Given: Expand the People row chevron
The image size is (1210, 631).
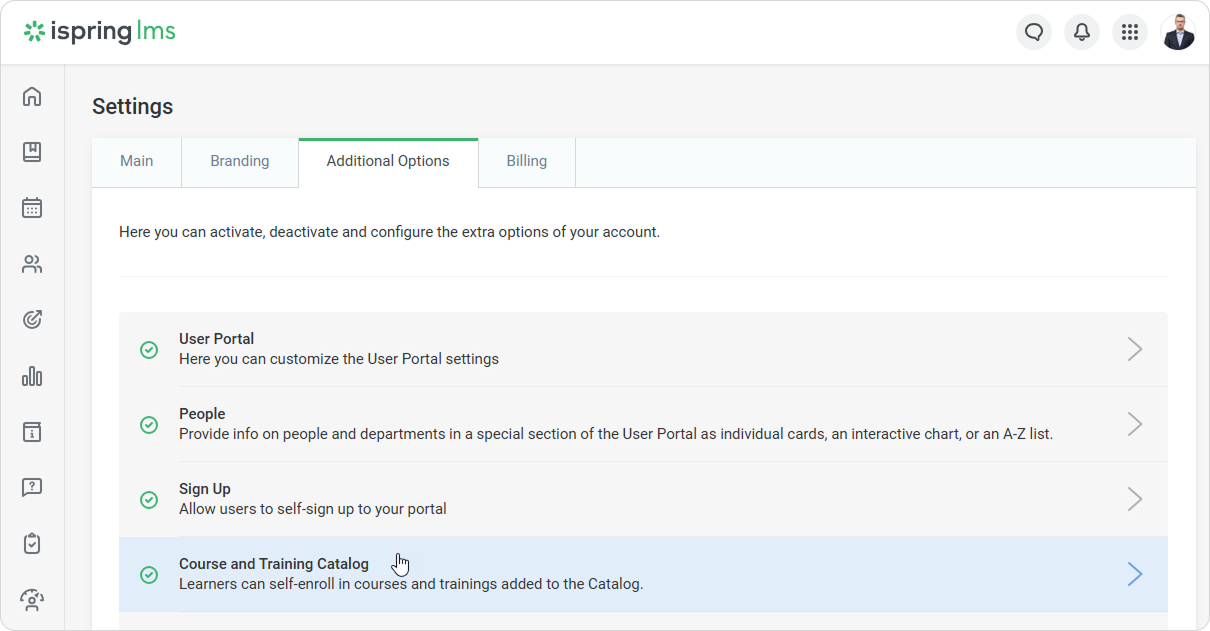Looking at the screenshot, I should [x=1135, y=424].
